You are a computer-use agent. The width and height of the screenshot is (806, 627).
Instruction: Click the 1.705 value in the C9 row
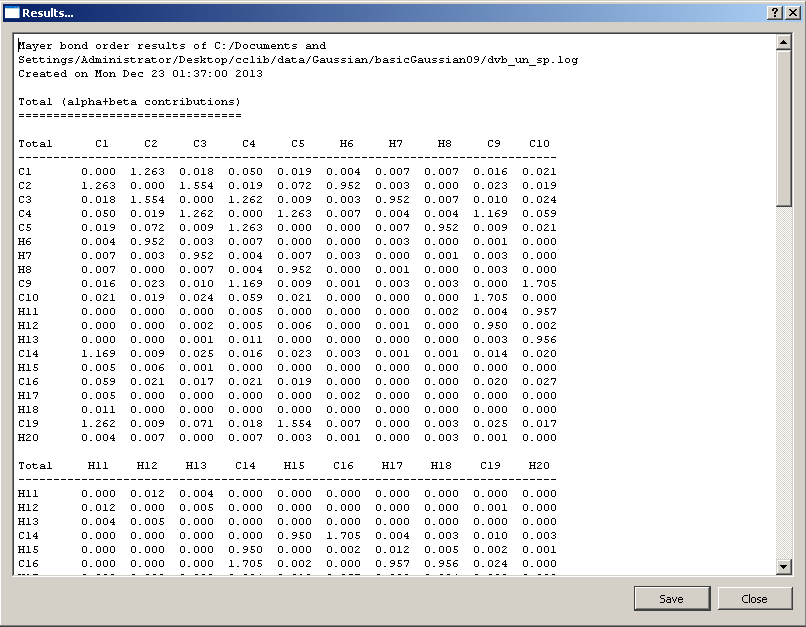tap(539, 283)
